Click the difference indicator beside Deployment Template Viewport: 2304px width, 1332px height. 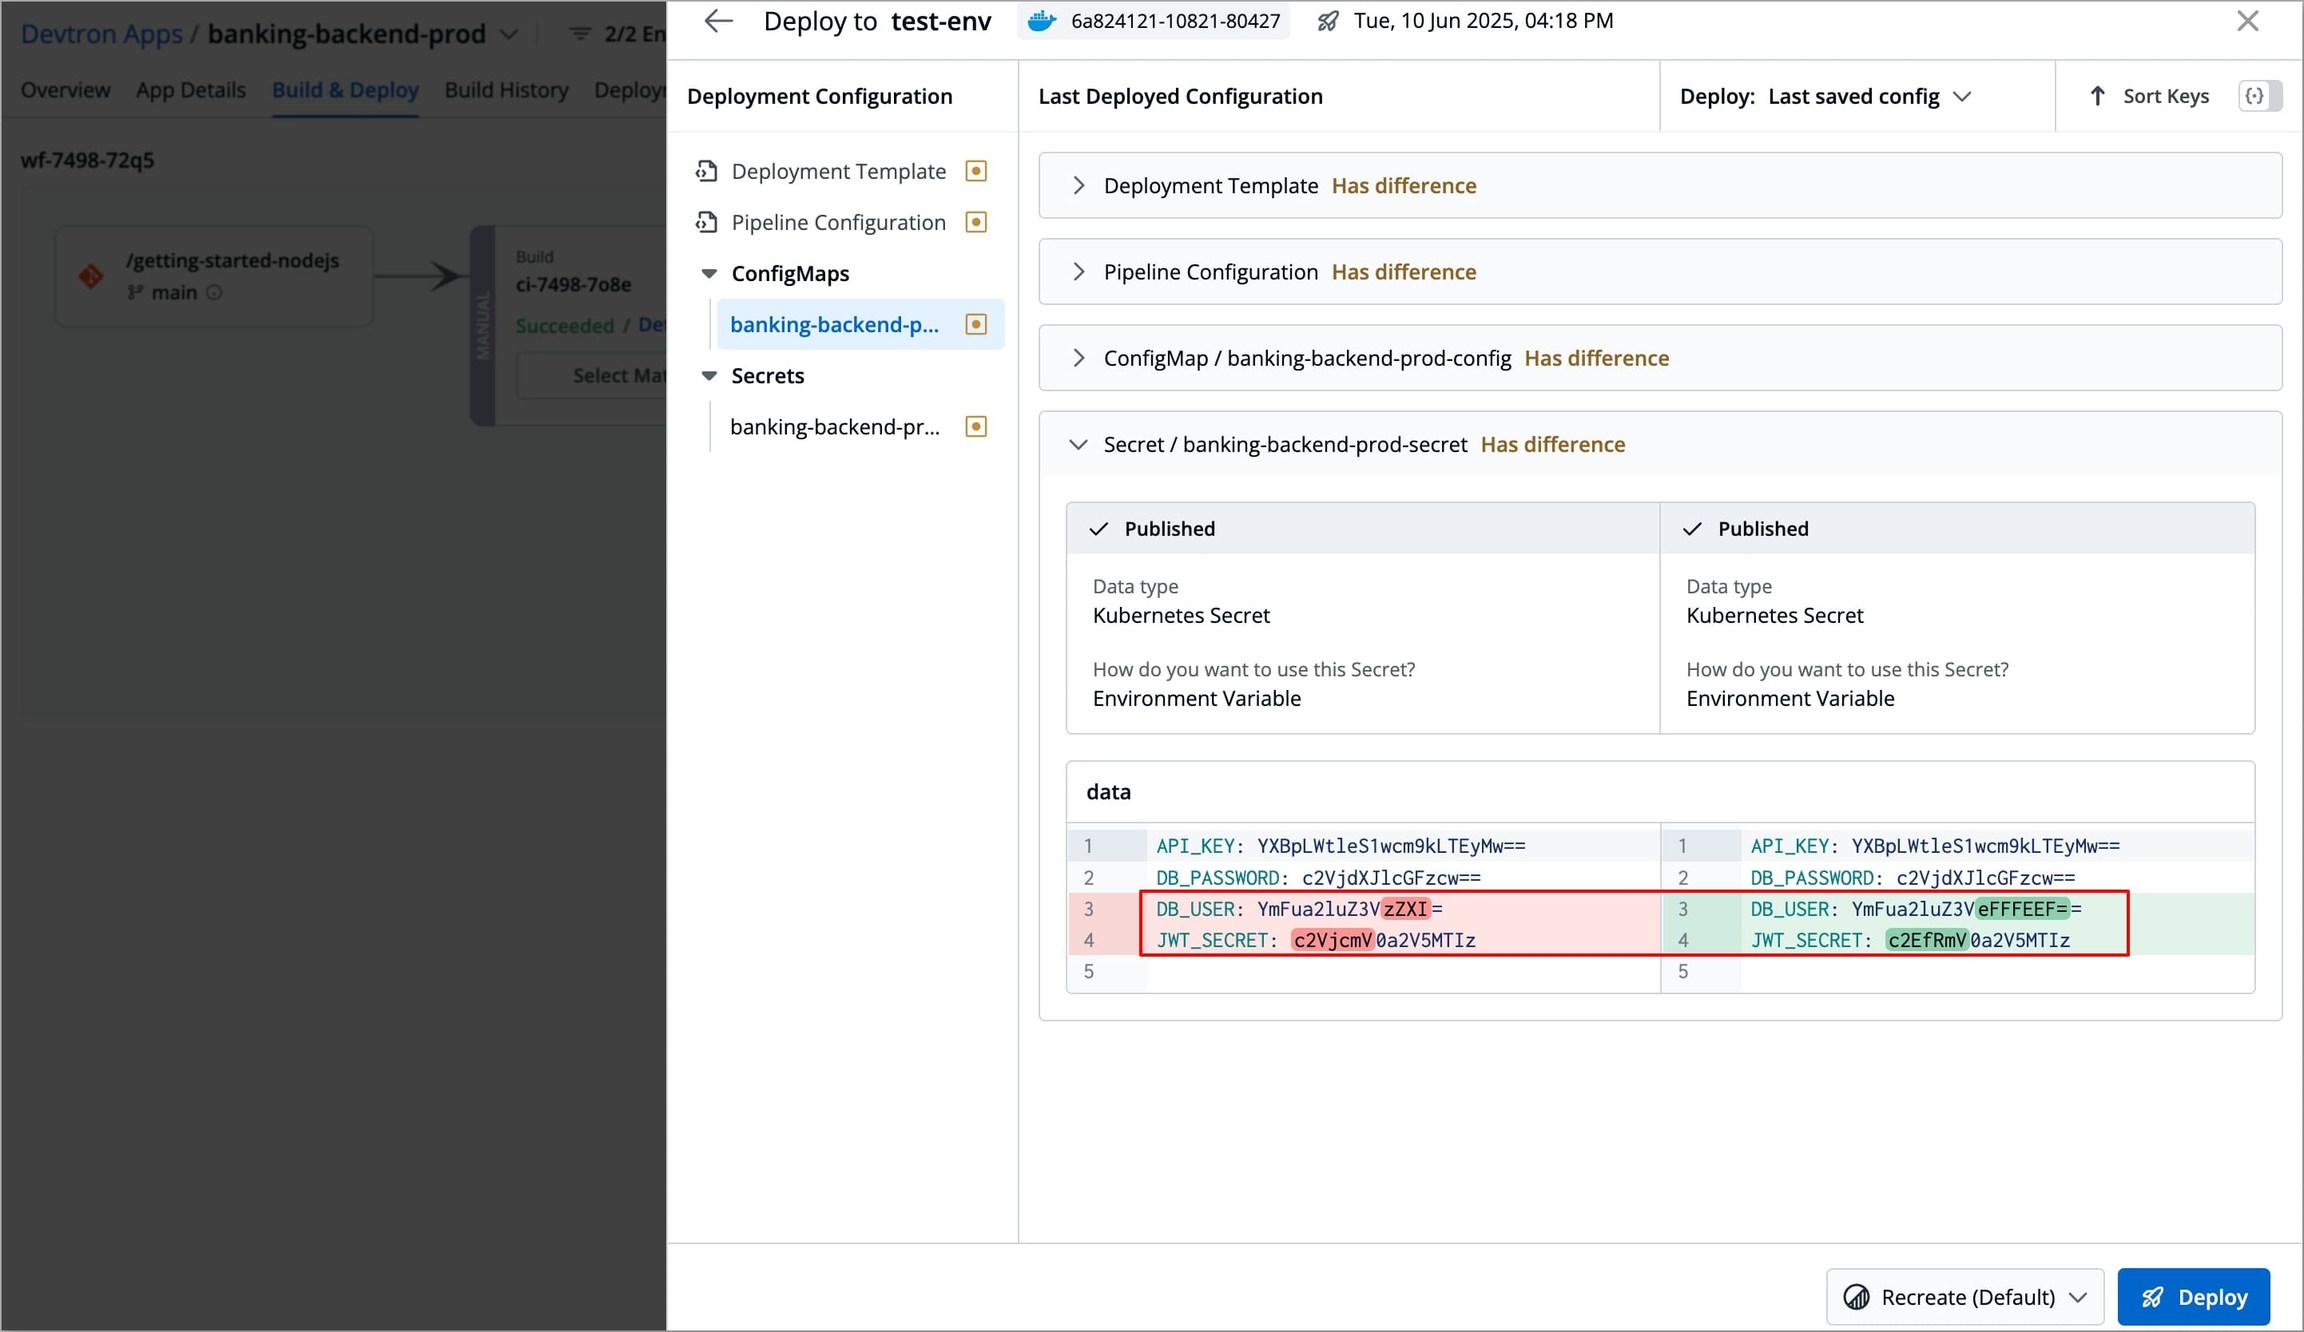pyautogui.click(x=976, y=171)
